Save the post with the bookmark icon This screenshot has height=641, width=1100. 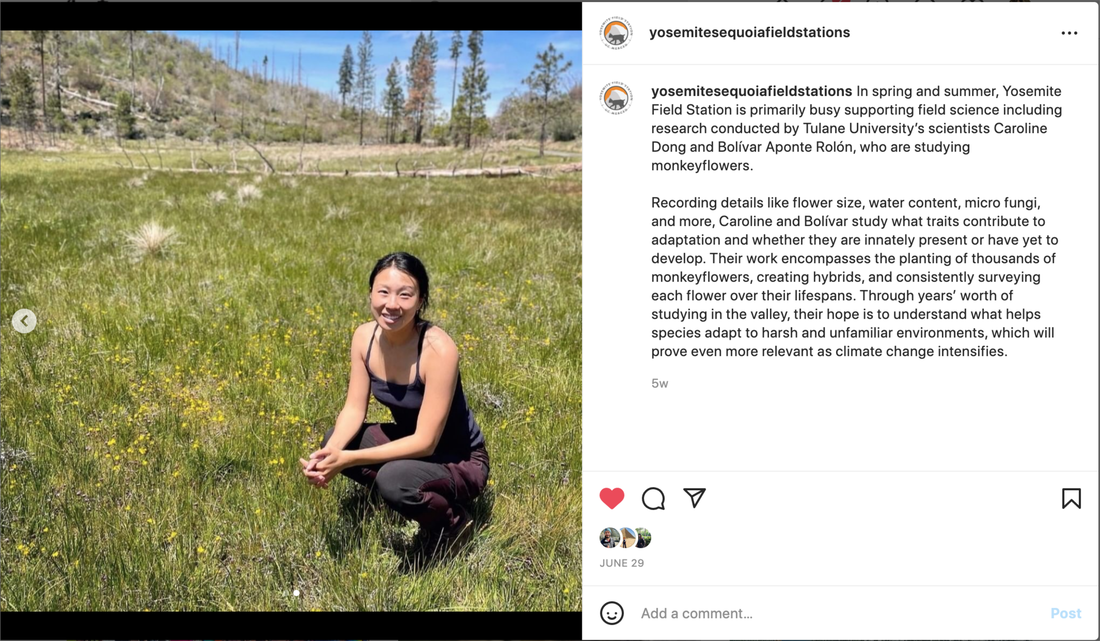(x=1071, y=498)
